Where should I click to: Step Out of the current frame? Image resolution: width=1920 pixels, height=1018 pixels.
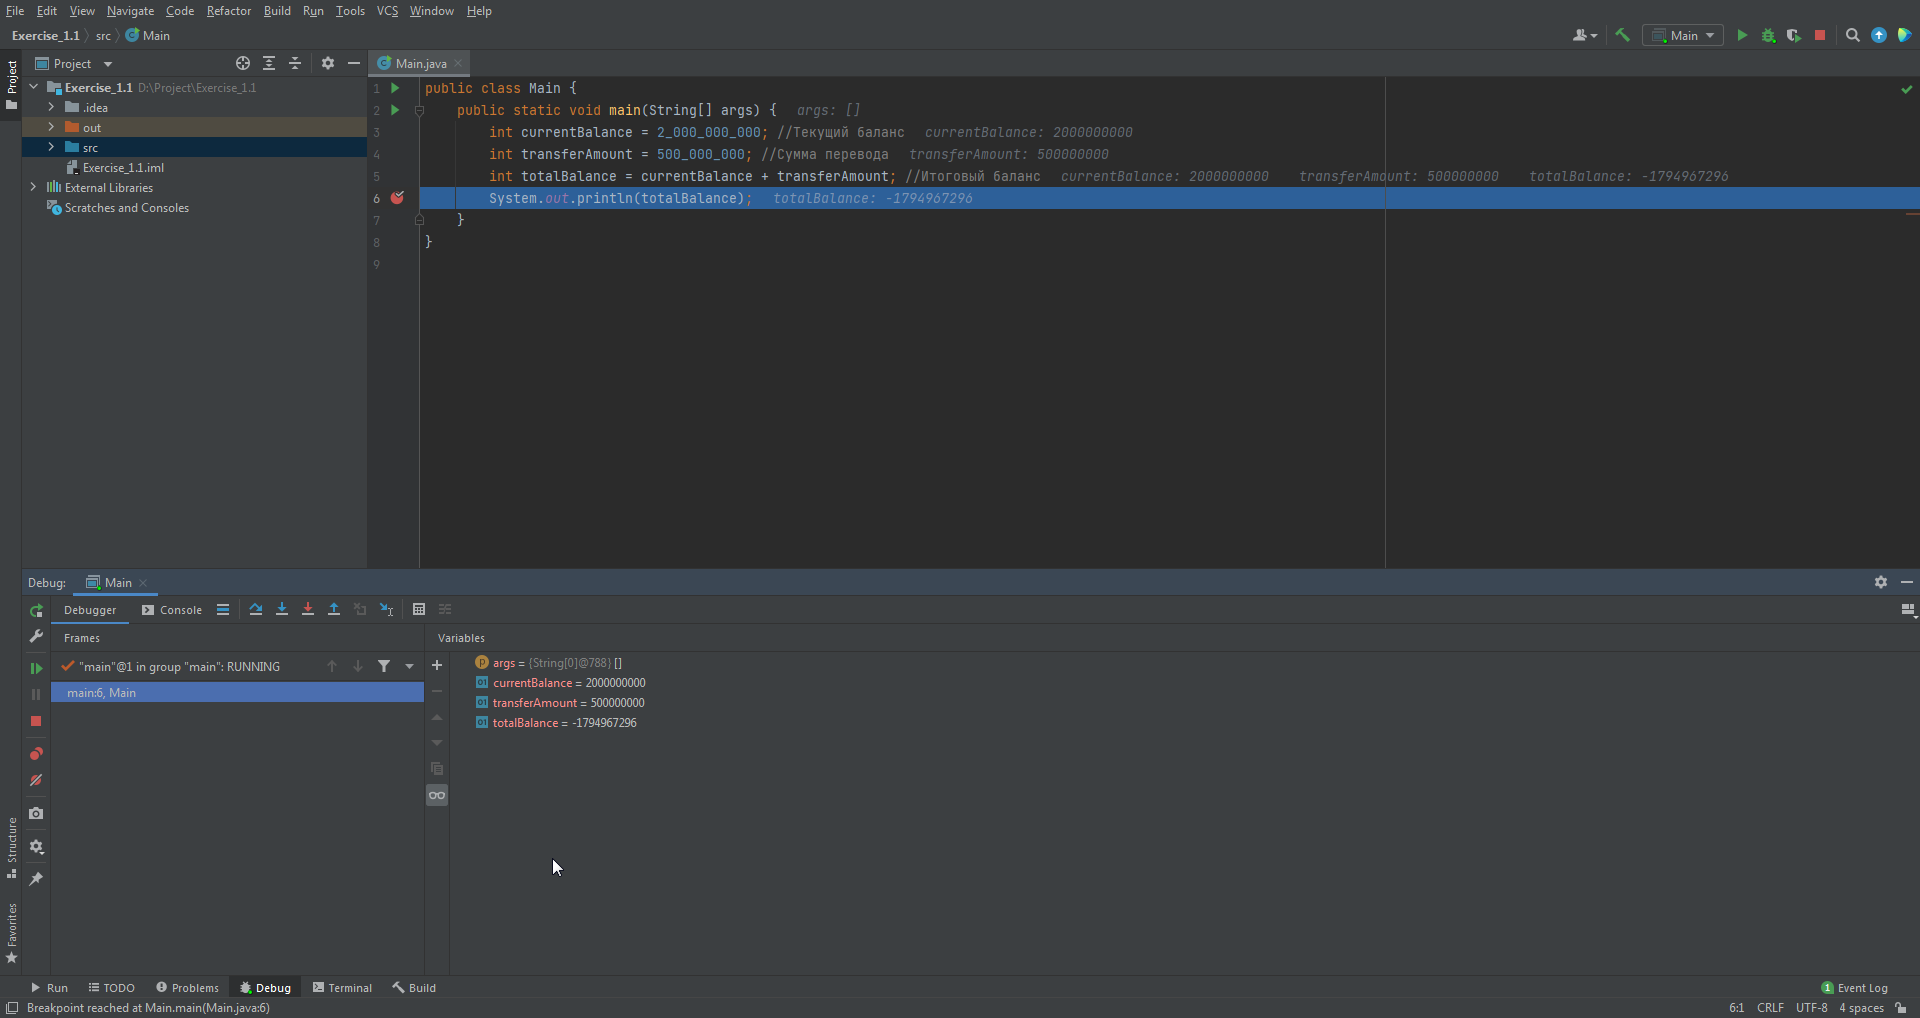coord(333,609)
